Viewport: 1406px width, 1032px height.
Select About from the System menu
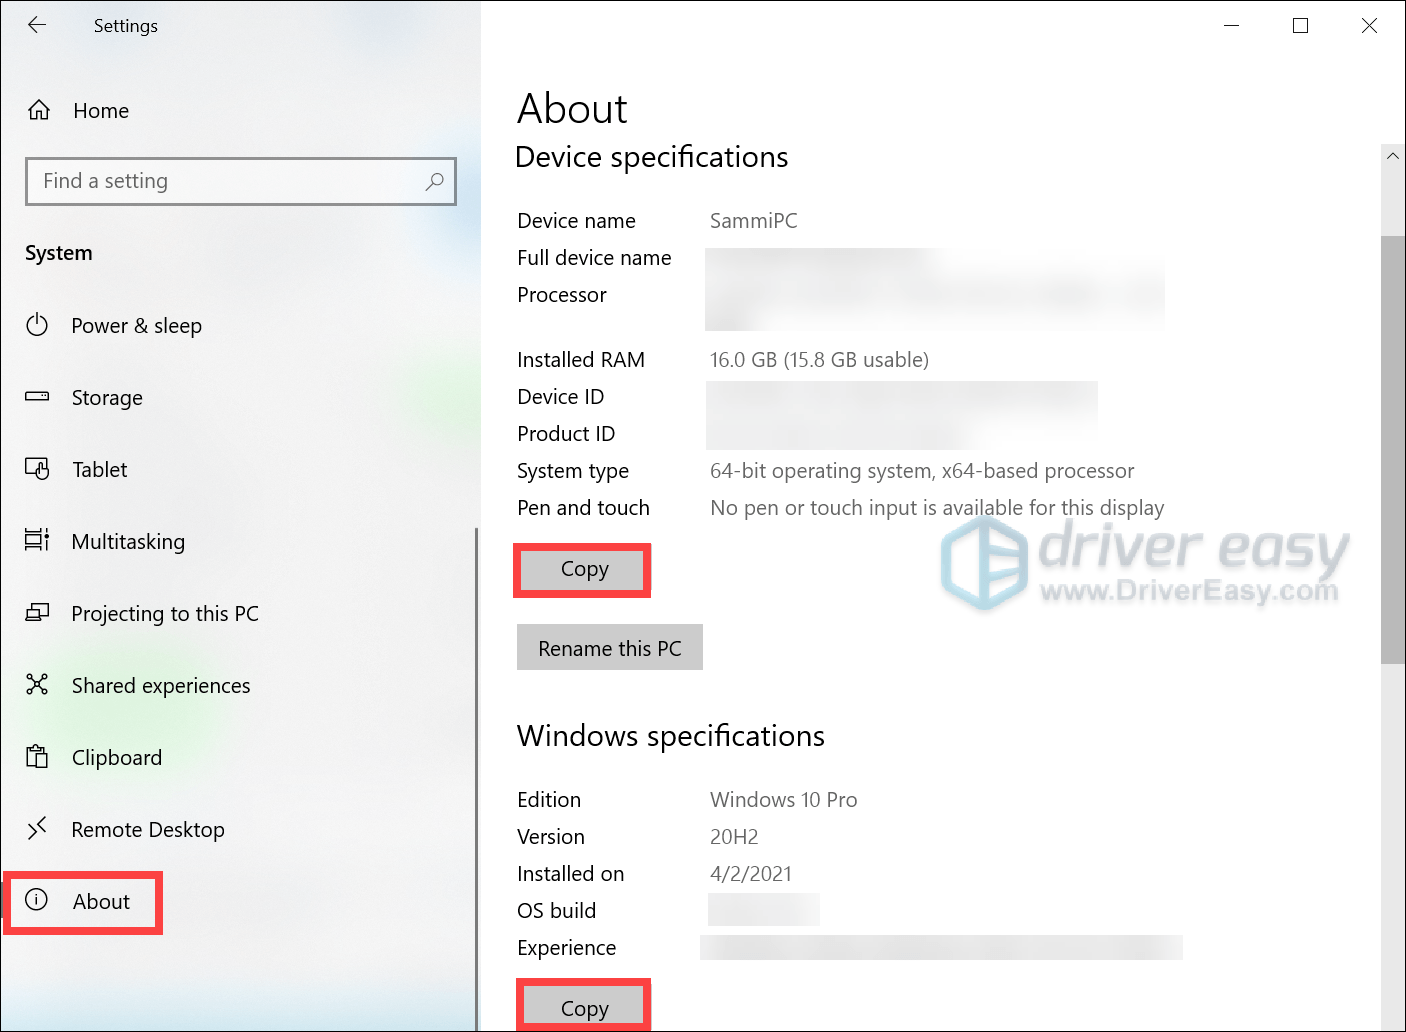tap(100, 901)
